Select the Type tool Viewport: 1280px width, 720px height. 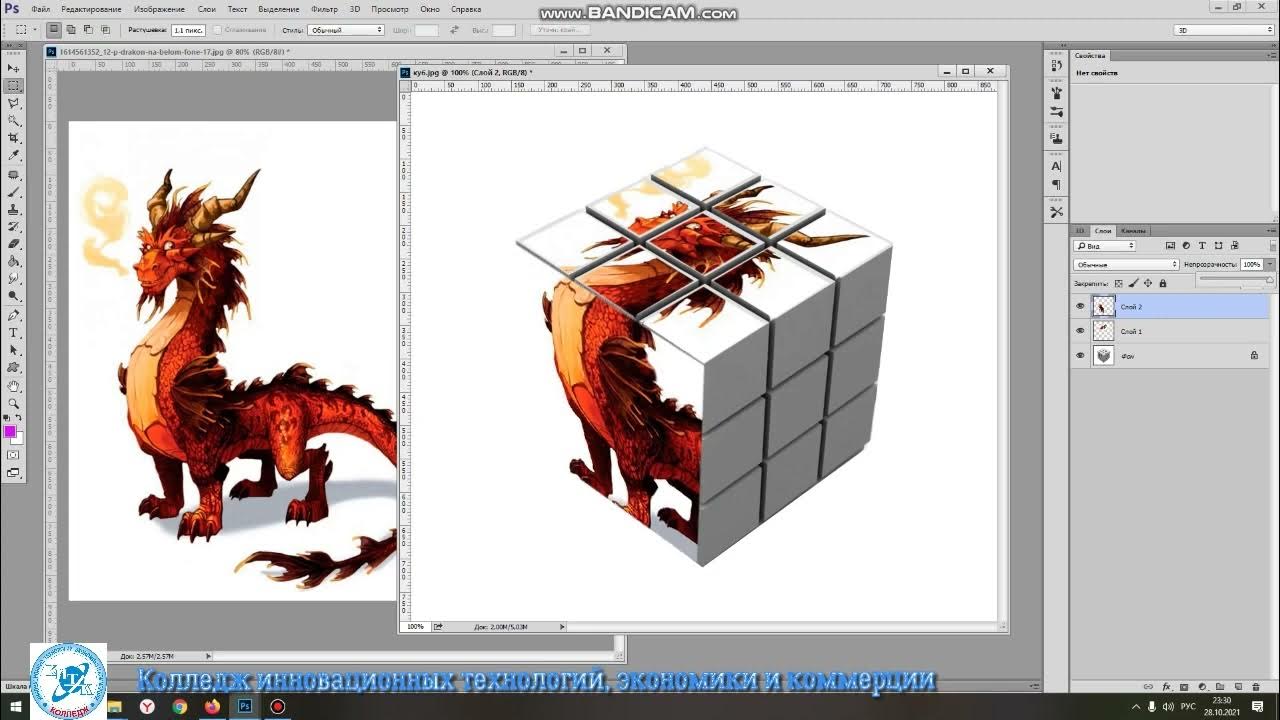click(15, 333)
